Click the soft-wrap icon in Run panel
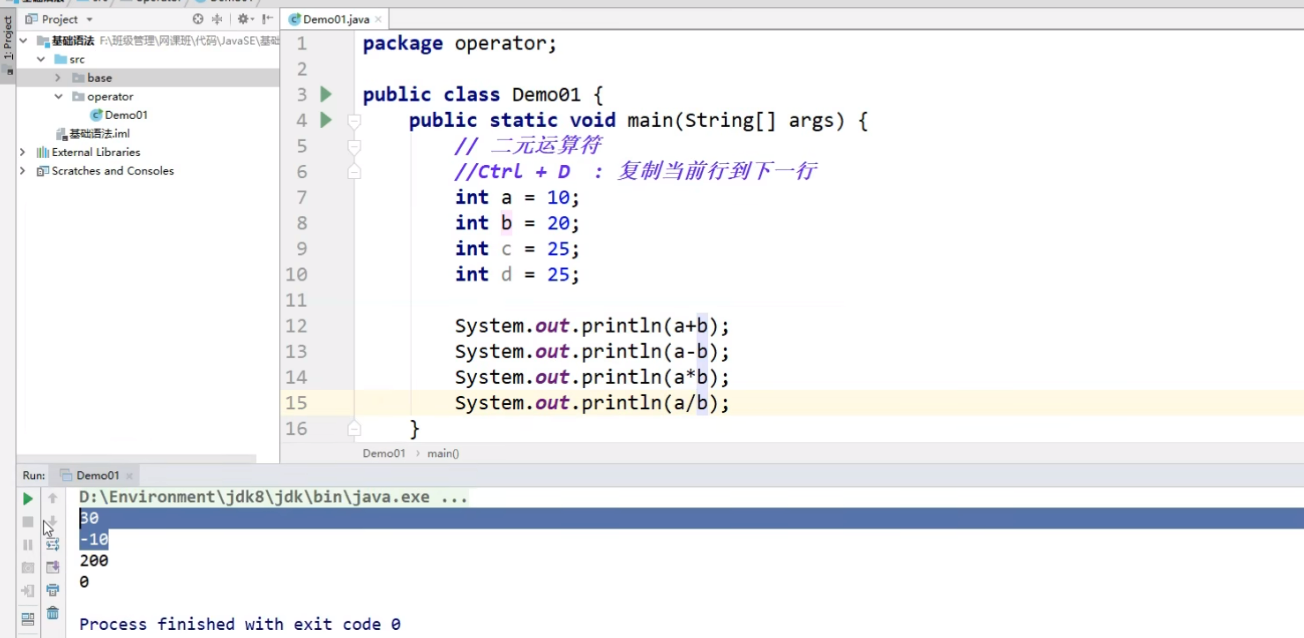This screenshot has height=638, width=1304. pos(53,544)
